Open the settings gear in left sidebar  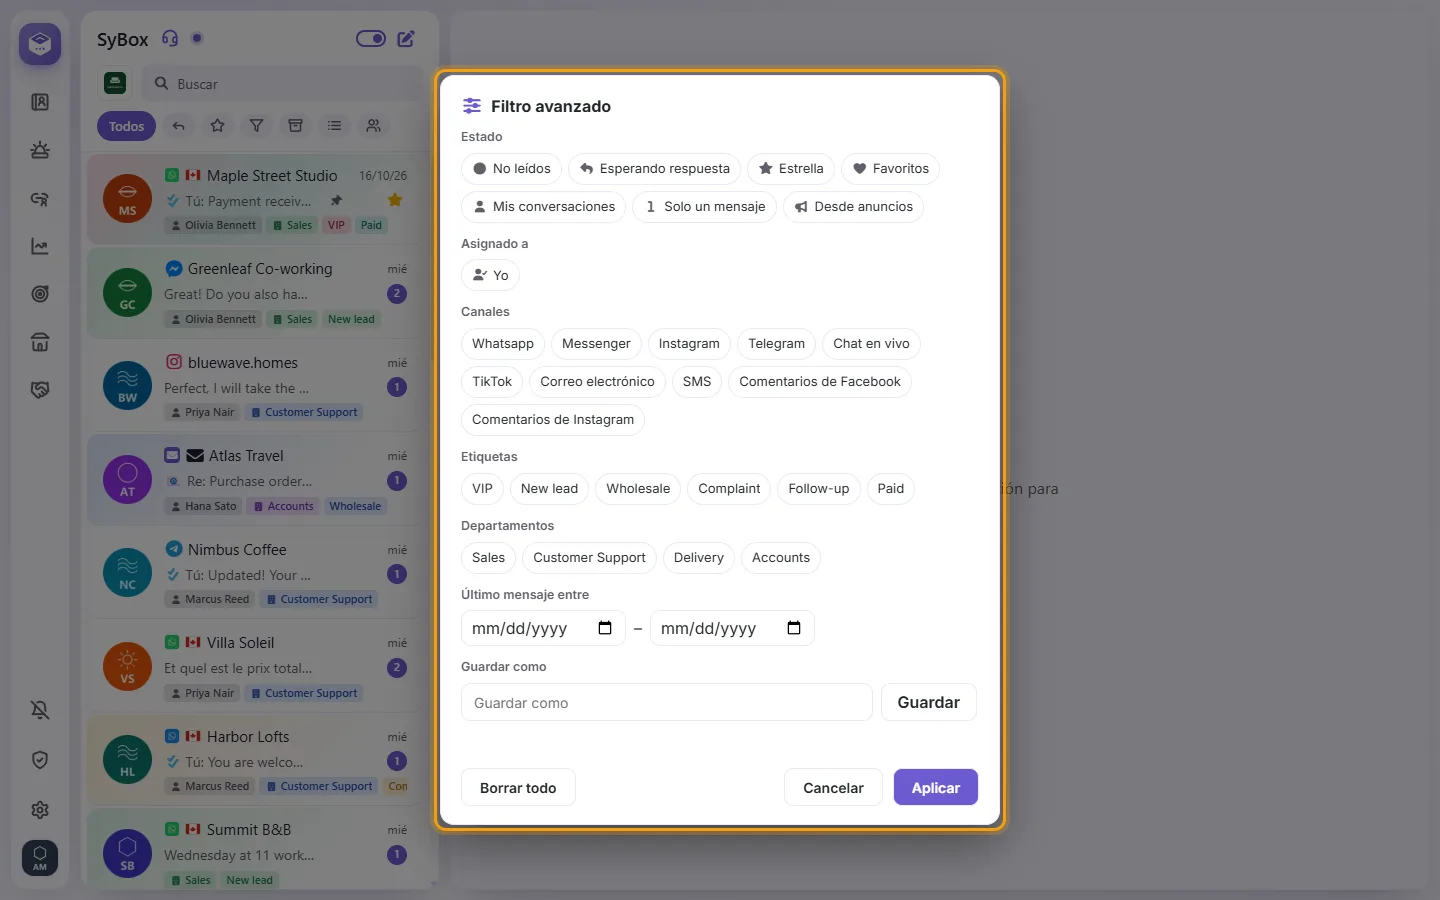pos(40,809)
